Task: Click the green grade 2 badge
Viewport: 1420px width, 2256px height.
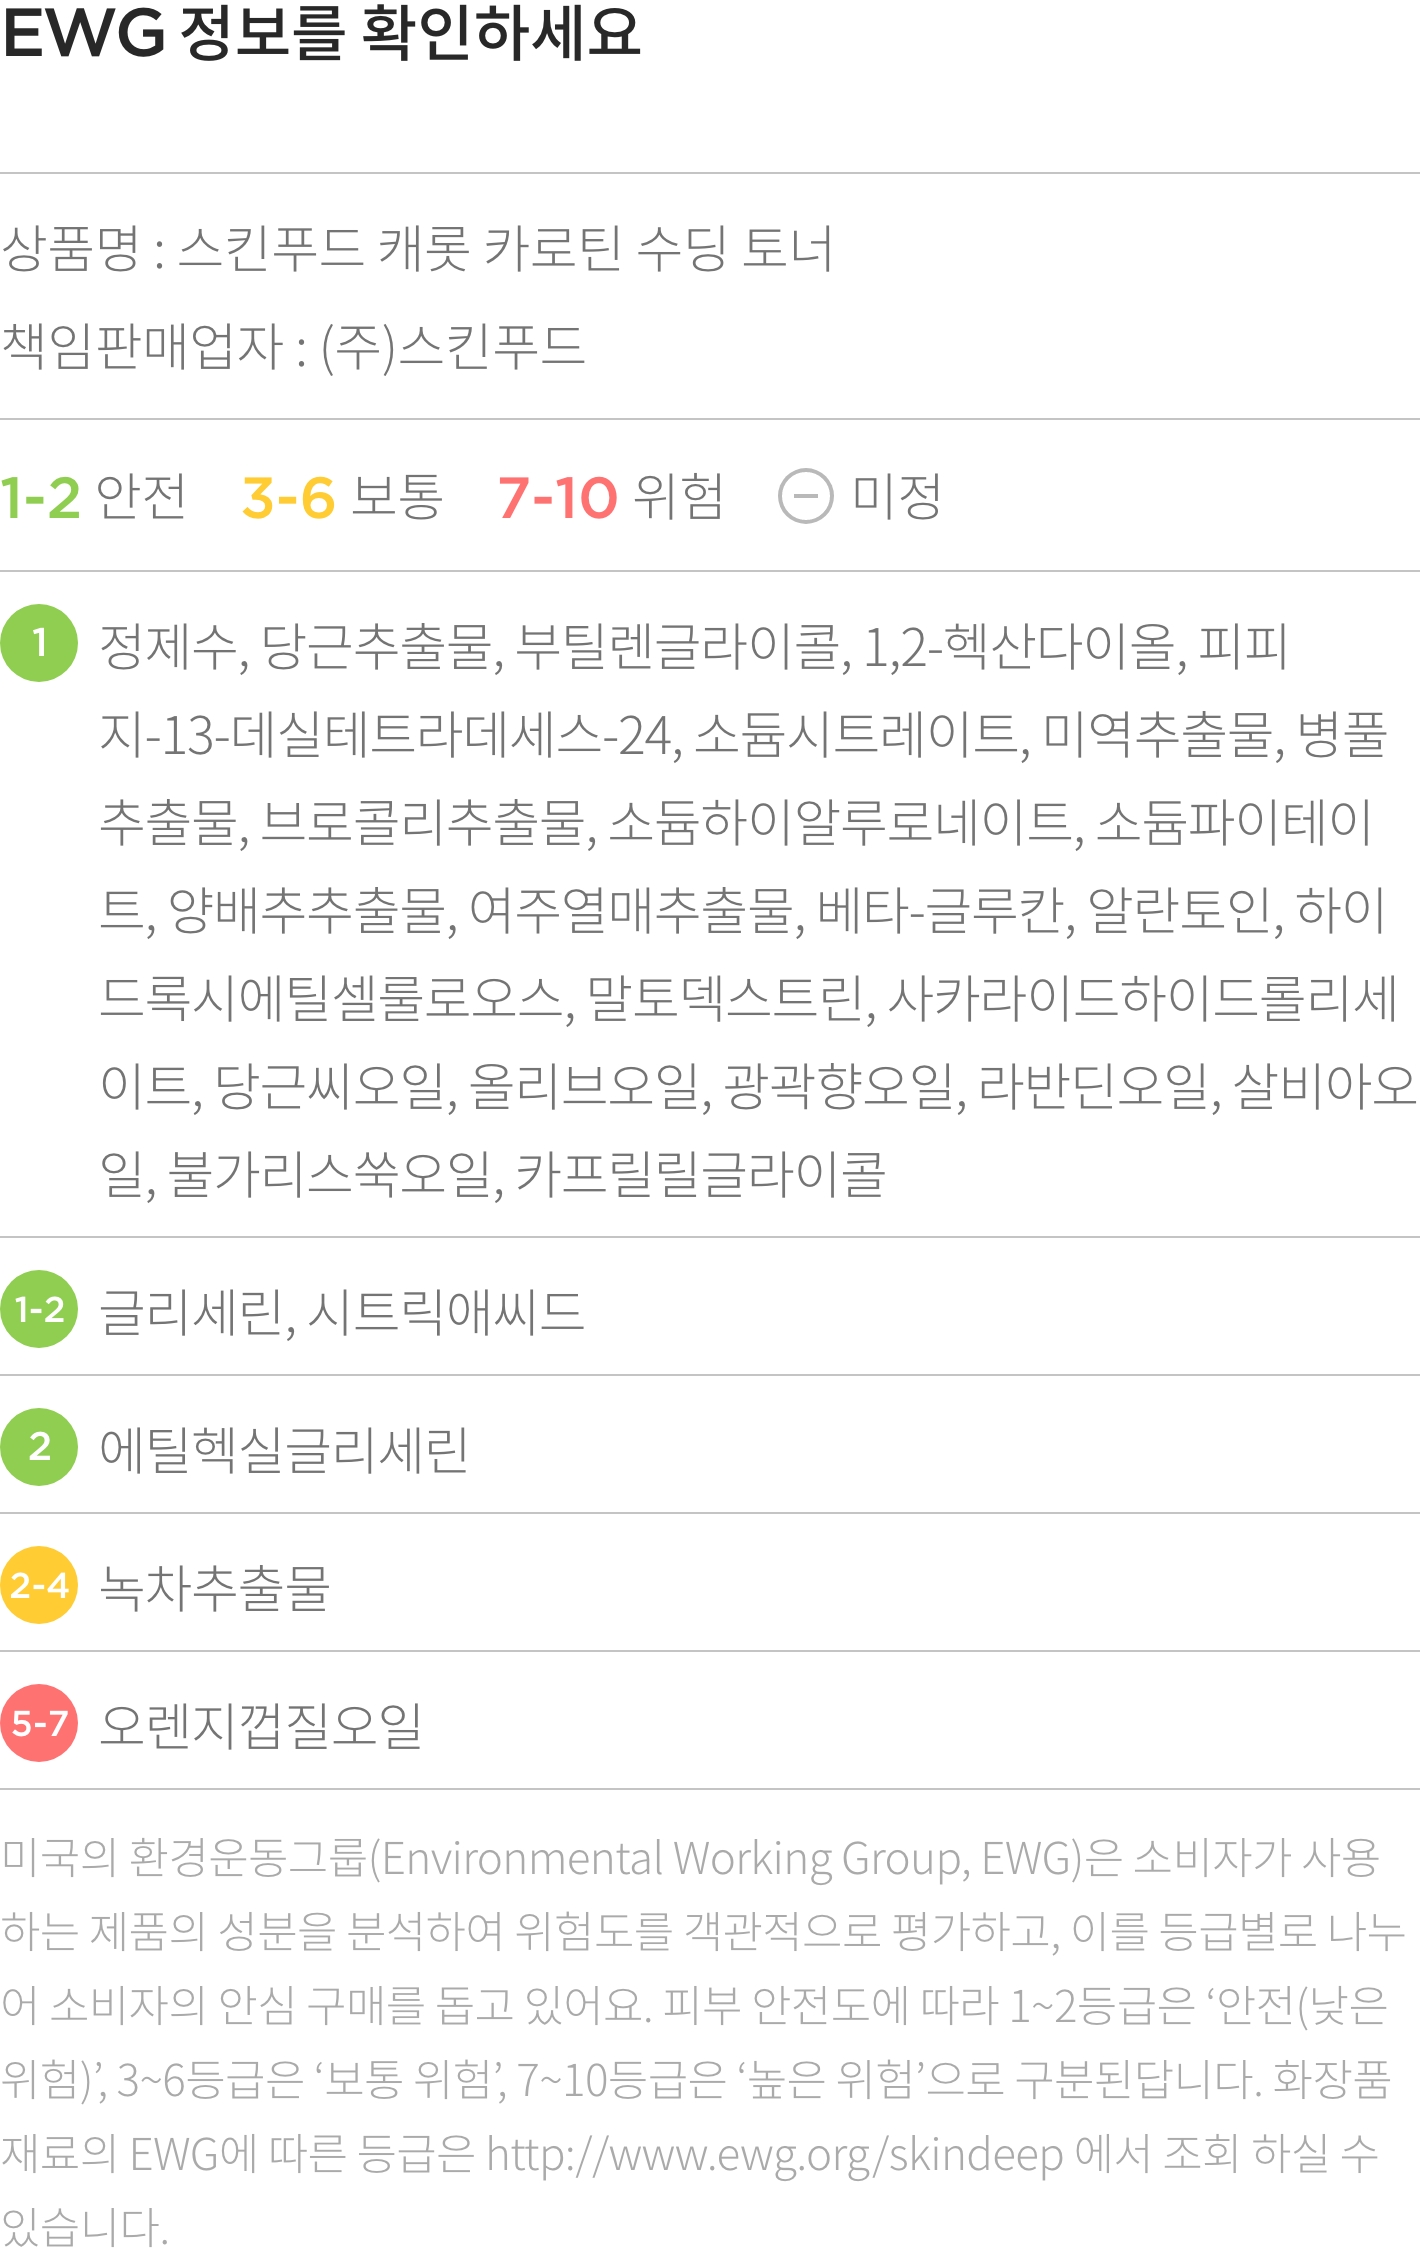Action: coord(39,1447)
